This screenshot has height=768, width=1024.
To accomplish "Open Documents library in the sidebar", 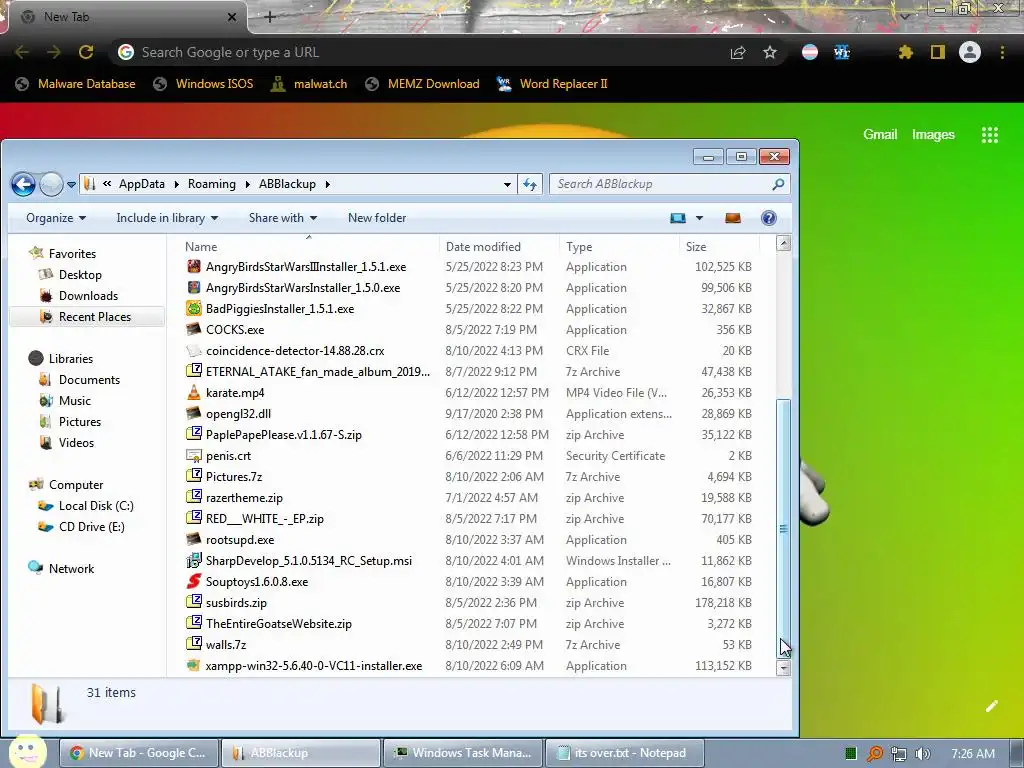I will click(x=89, y=380).
